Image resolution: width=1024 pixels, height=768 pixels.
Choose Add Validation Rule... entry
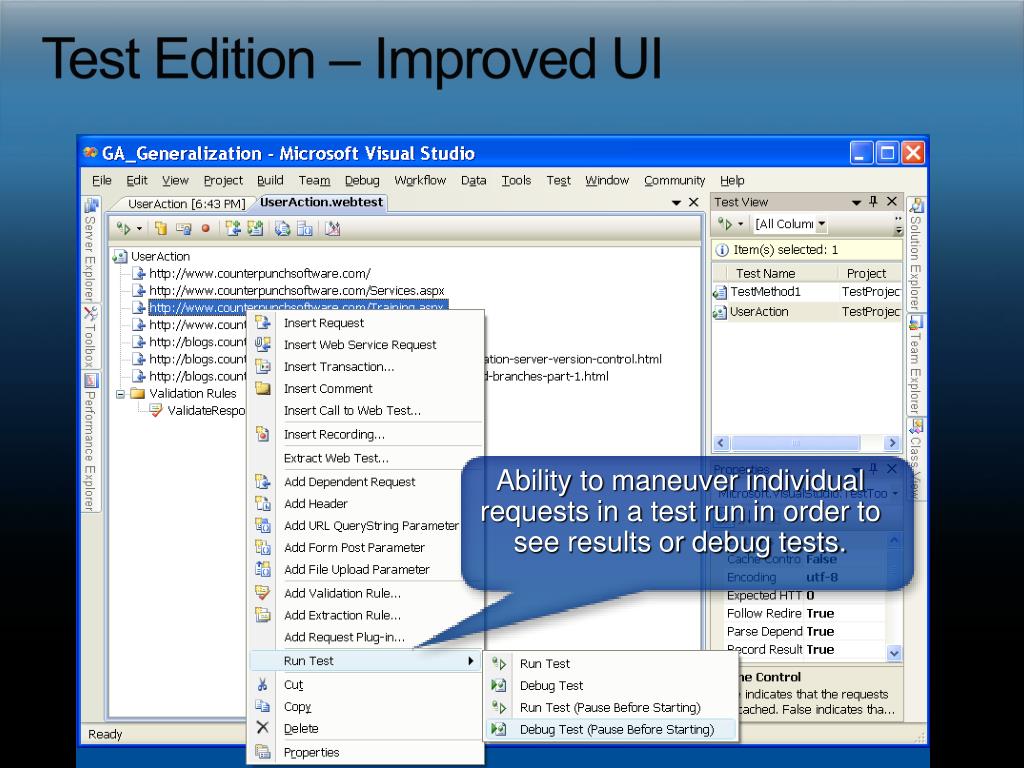point(367,593)
